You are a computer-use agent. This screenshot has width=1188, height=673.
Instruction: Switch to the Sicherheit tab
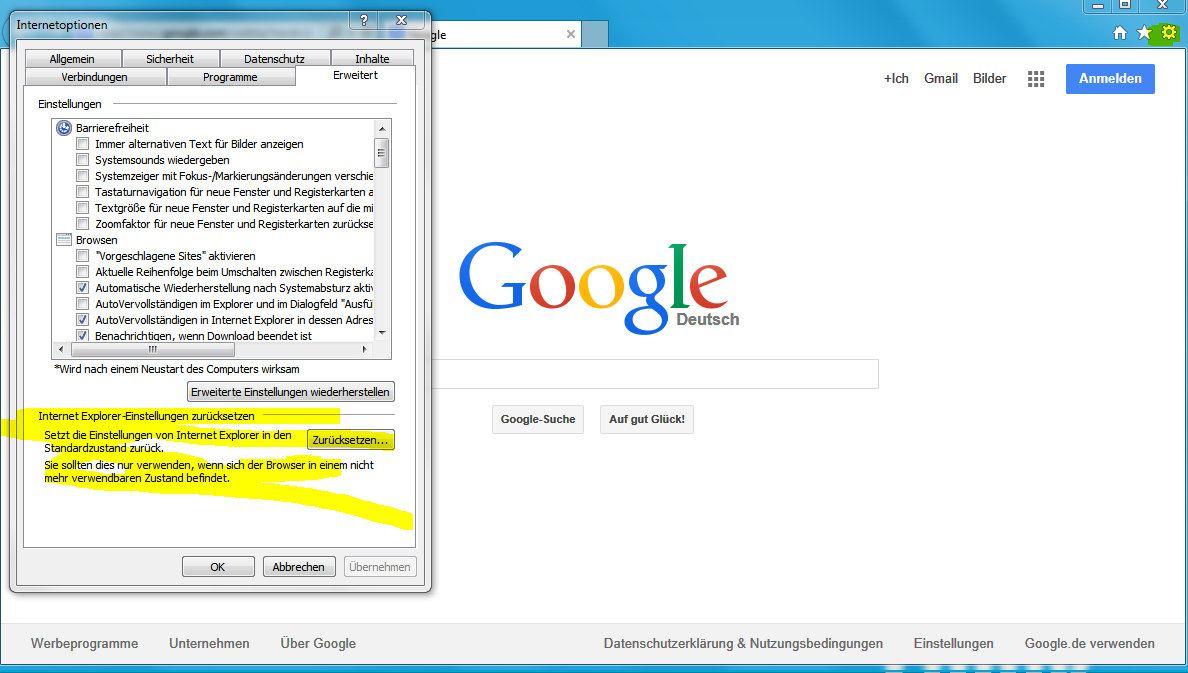[170, 58]
